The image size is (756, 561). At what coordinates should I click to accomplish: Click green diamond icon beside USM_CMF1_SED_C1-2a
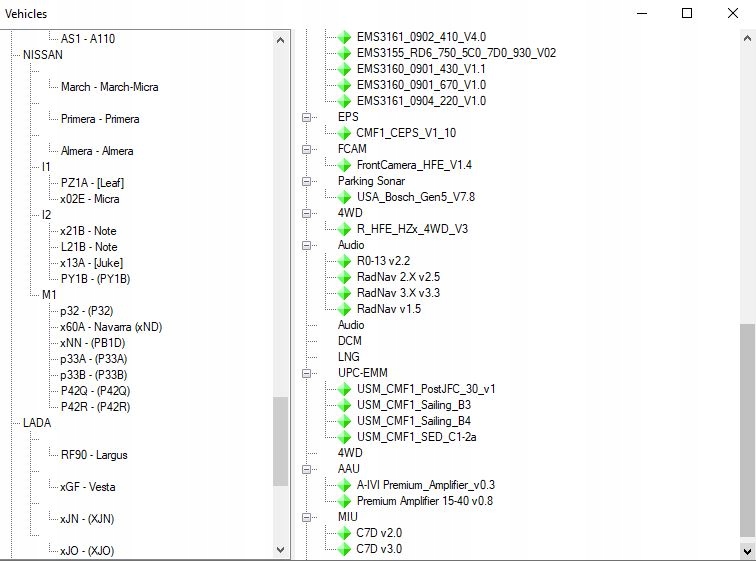pos(344,437)
